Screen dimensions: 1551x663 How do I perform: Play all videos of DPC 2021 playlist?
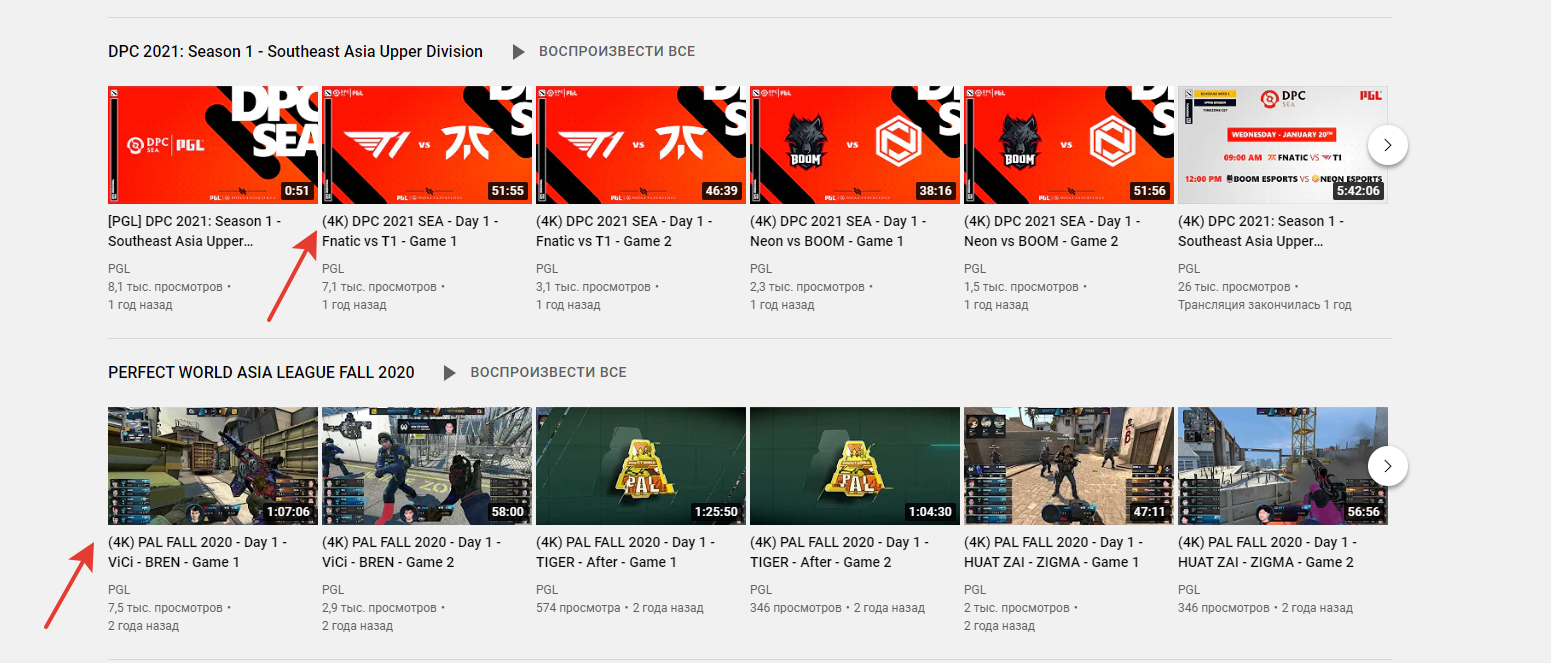617,51
